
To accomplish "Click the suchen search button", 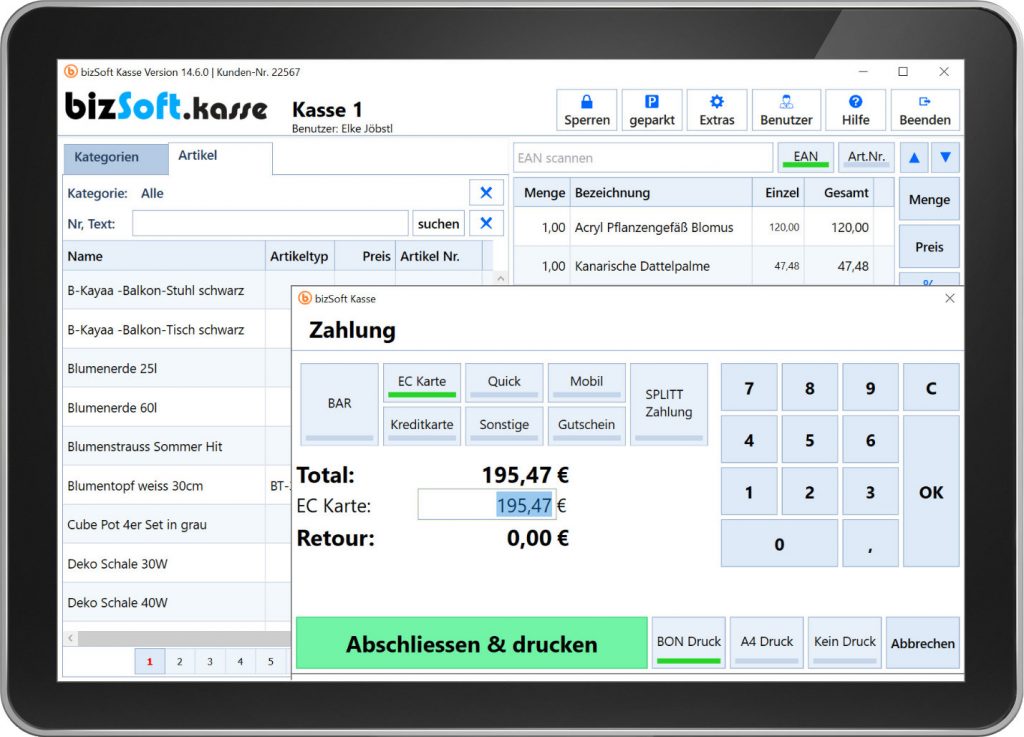I will (438, 223).
